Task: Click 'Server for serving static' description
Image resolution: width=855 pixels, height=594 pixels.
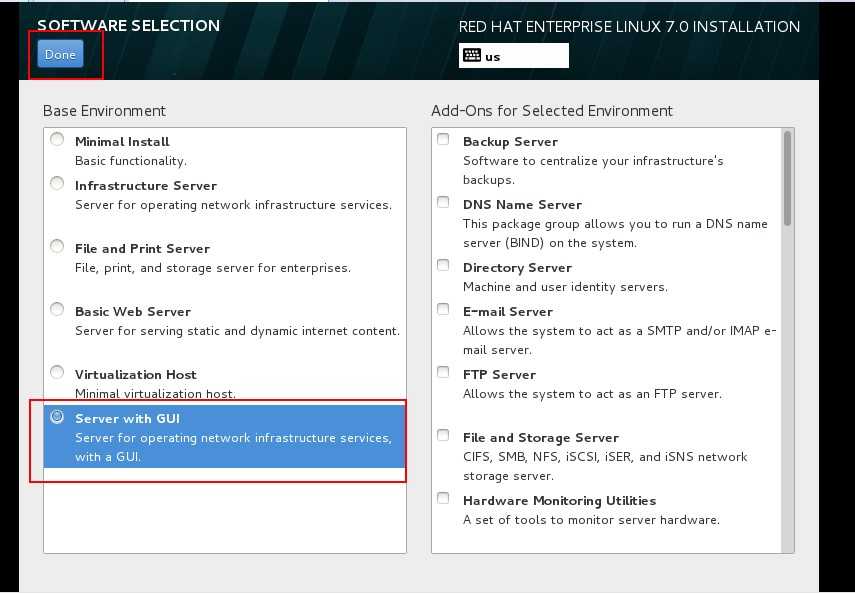Action: pos(237,331)
